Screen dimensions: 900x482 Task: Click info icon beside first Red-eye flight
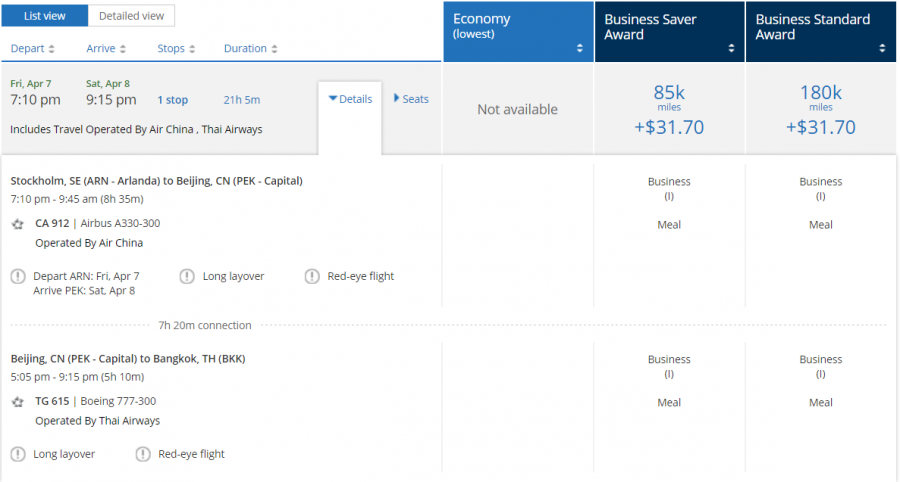(x=312, y=276)
